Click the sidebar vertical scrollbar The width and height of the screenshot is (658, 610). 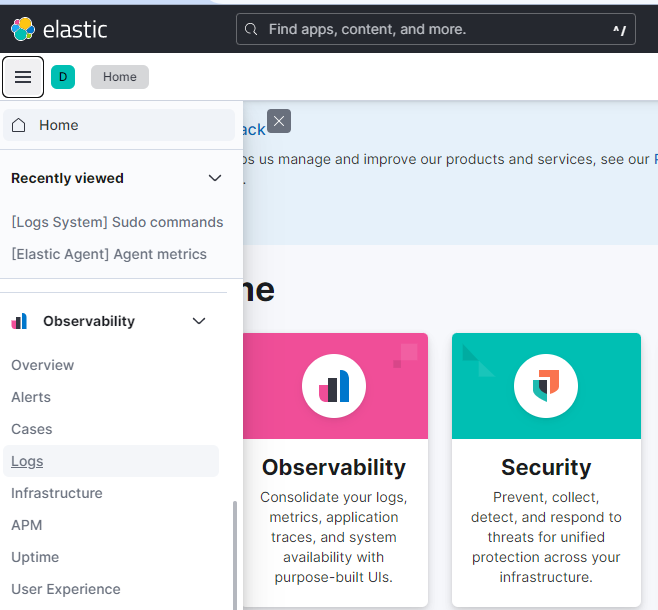235,555
